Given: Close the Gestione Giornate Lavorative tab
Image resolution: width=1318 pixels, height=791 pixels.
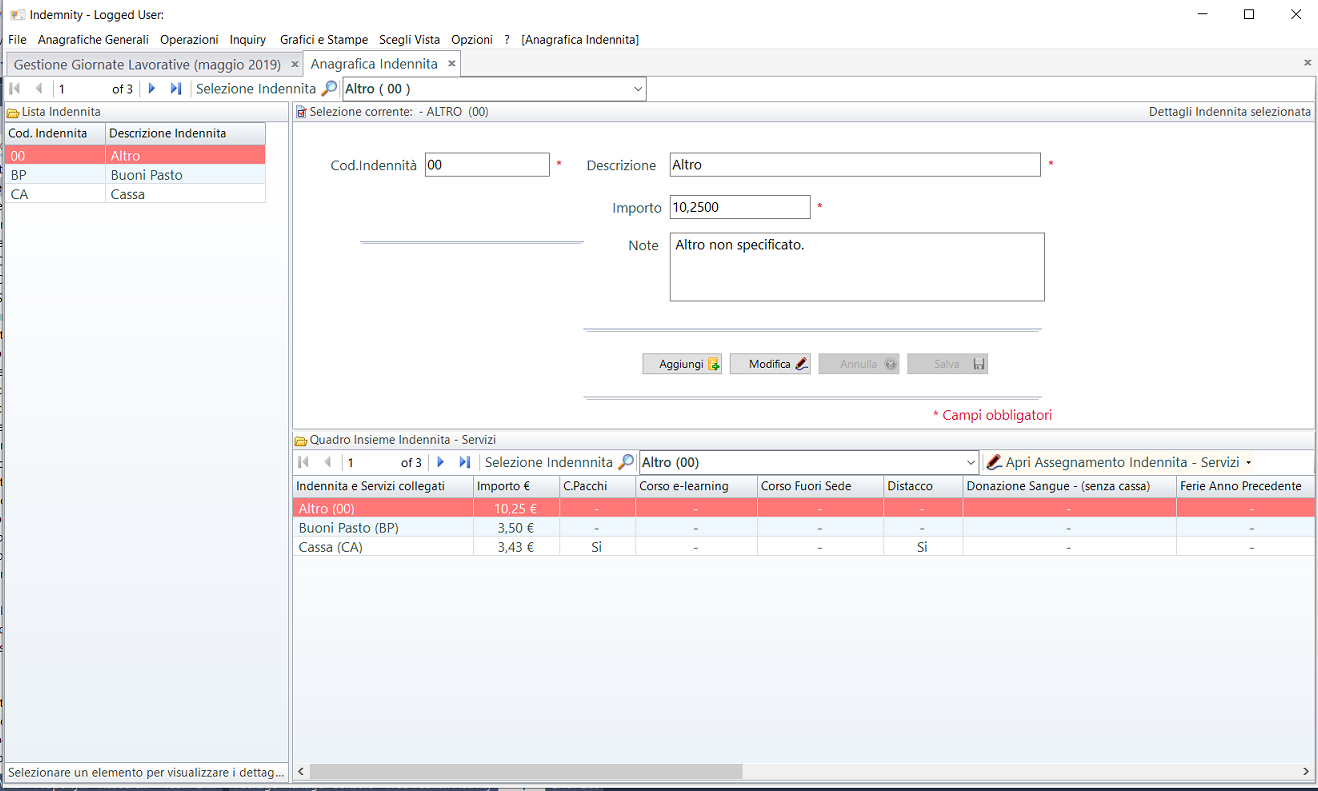Looking at the screenshot, I should (294, 64).
